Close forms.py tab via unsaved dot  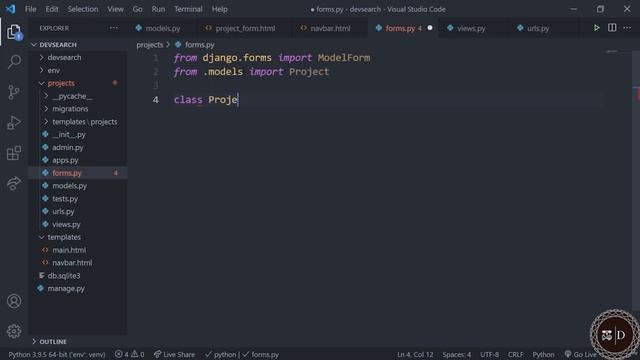[430, 28]
